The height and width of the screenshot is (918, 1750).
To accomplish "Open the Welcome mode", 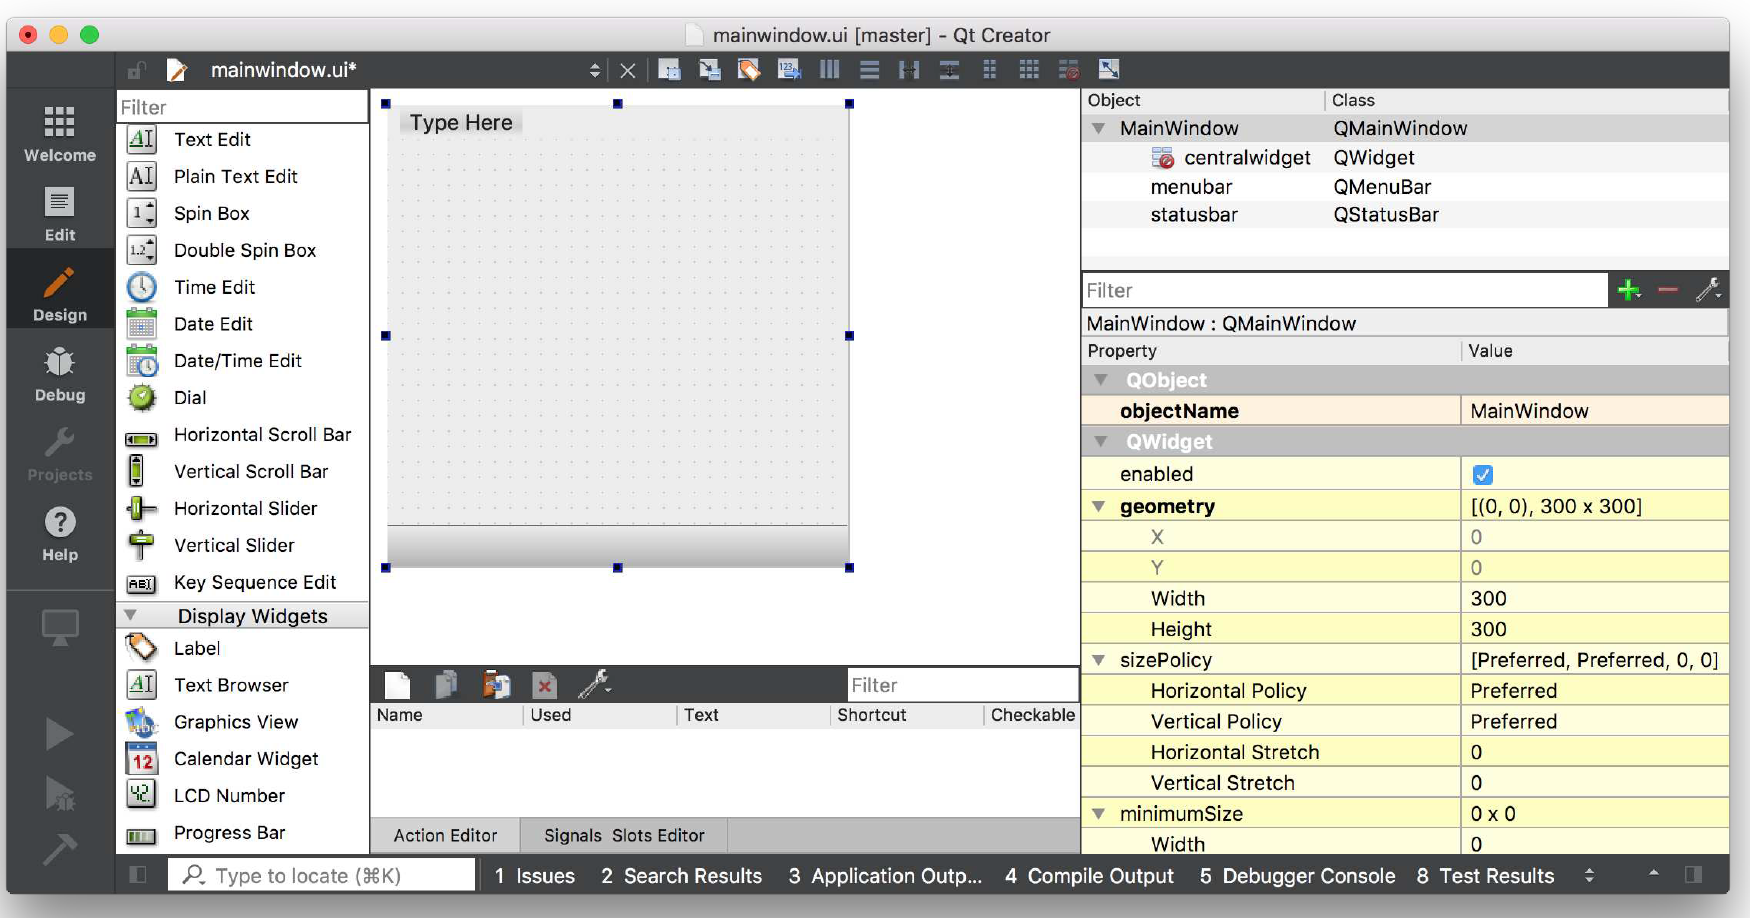I will click(x=60, y=134).
